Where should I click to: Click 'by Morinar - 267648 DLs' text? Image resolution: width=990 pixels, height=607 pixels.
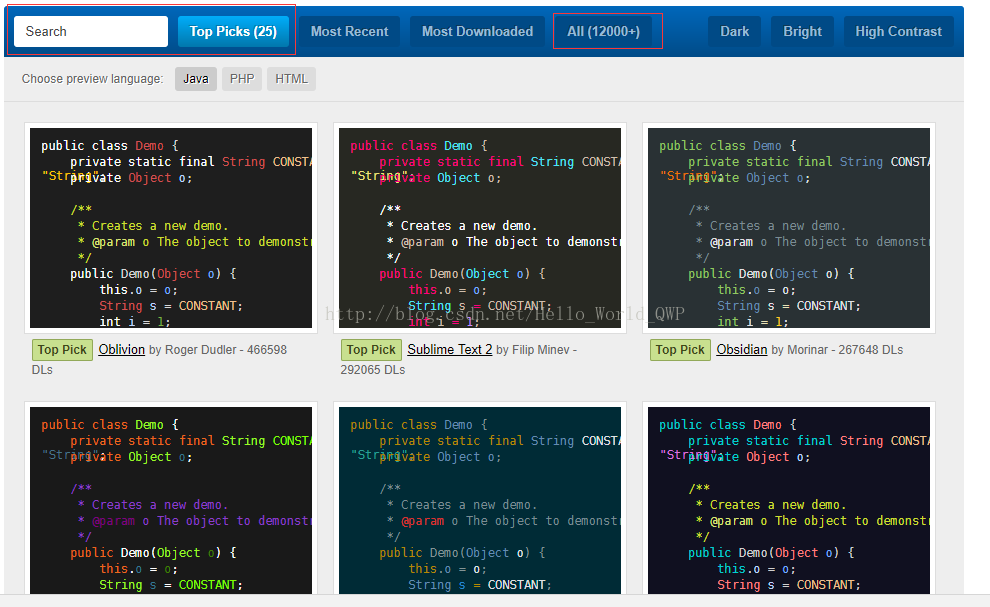(837, 350)
